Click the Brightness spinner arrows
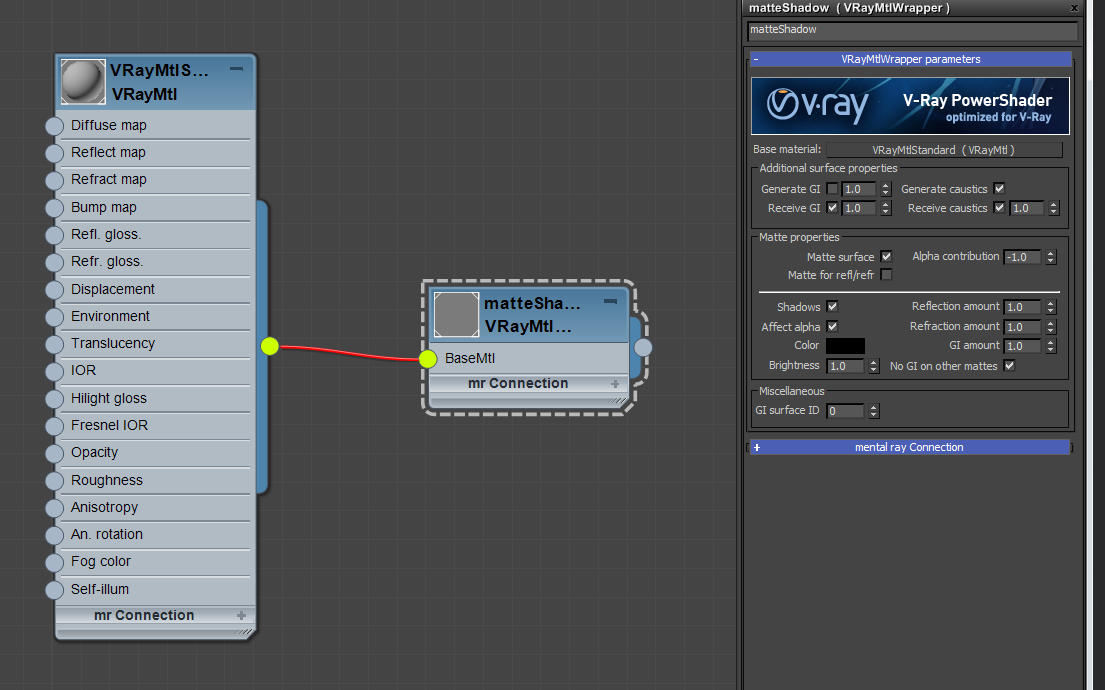This screenshot has height=690, width=1105. point(874,366)
